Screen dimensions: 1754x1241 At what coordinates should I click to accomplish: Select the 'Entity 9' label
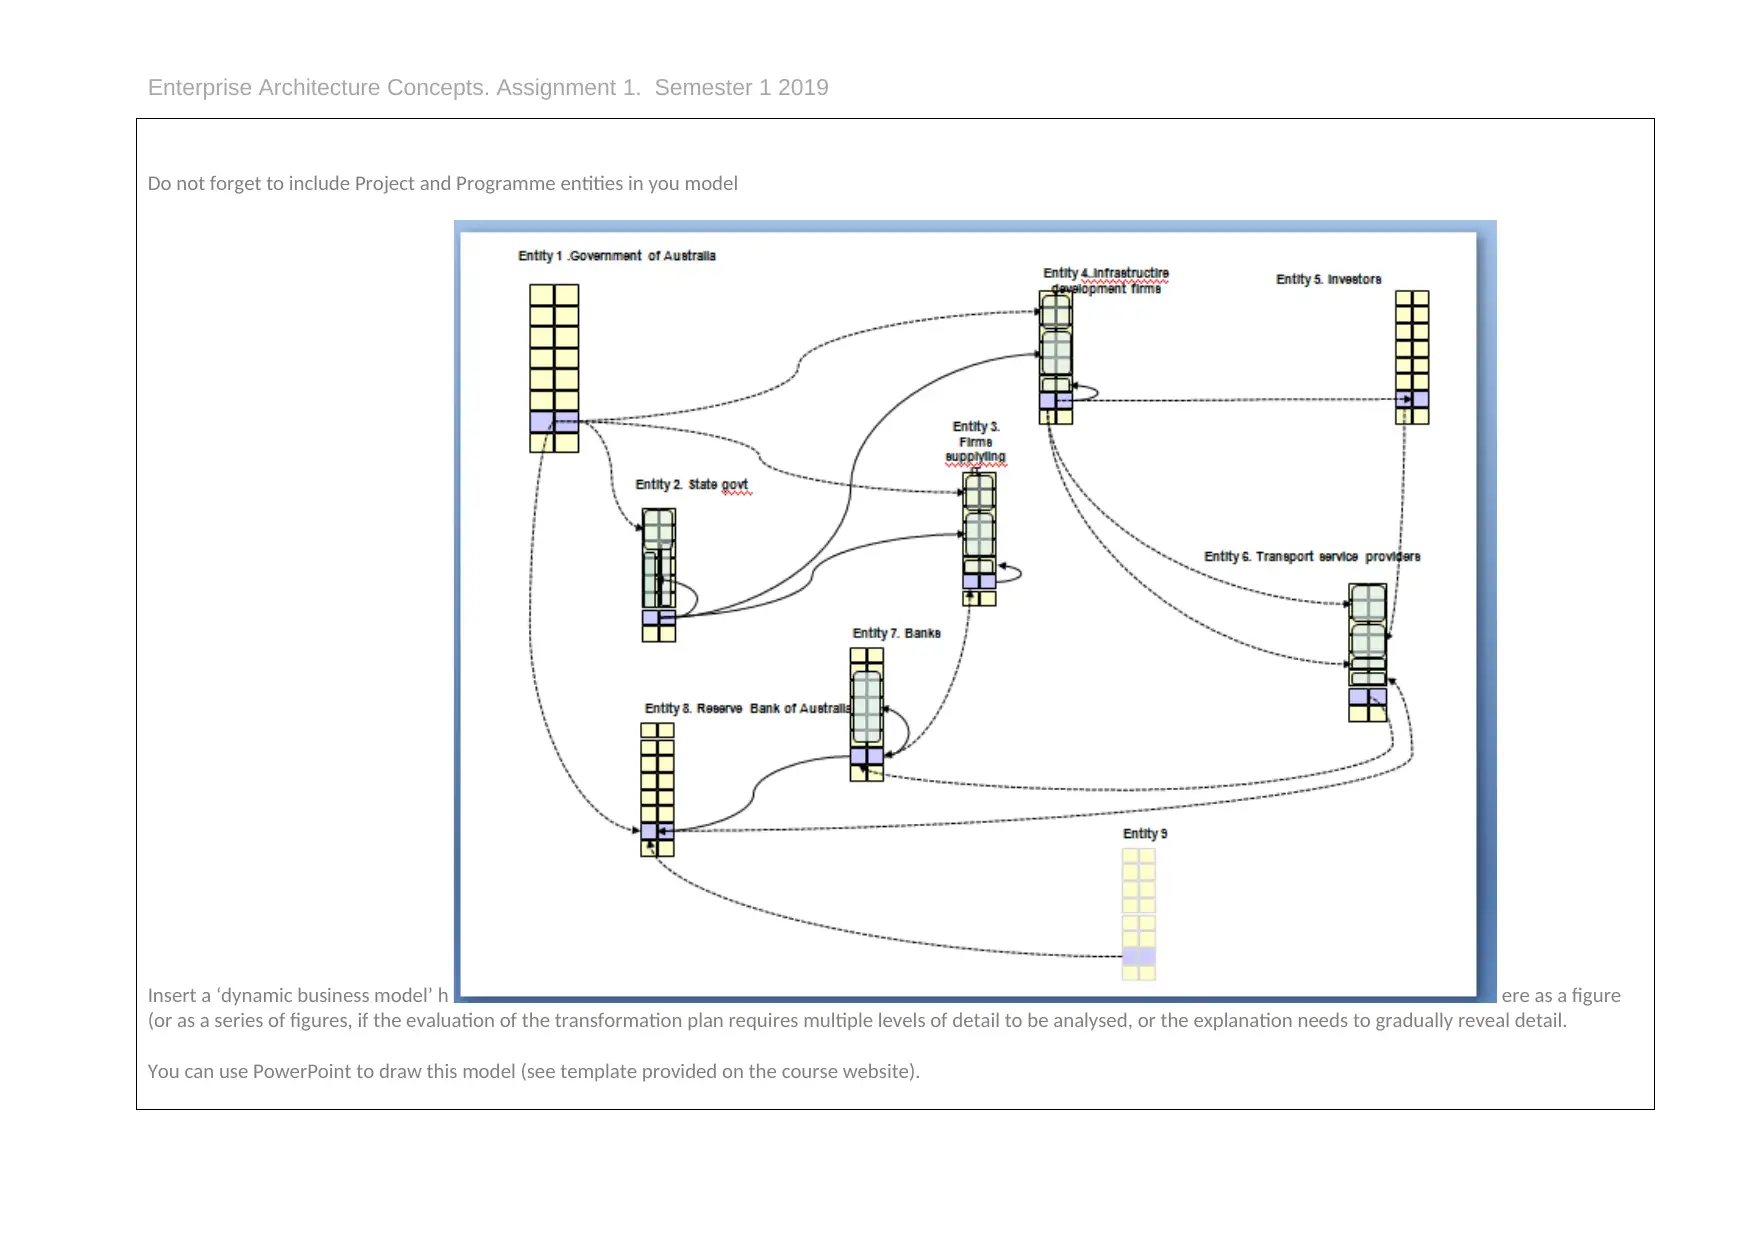pyautogui.click(x=1145, y=833)
